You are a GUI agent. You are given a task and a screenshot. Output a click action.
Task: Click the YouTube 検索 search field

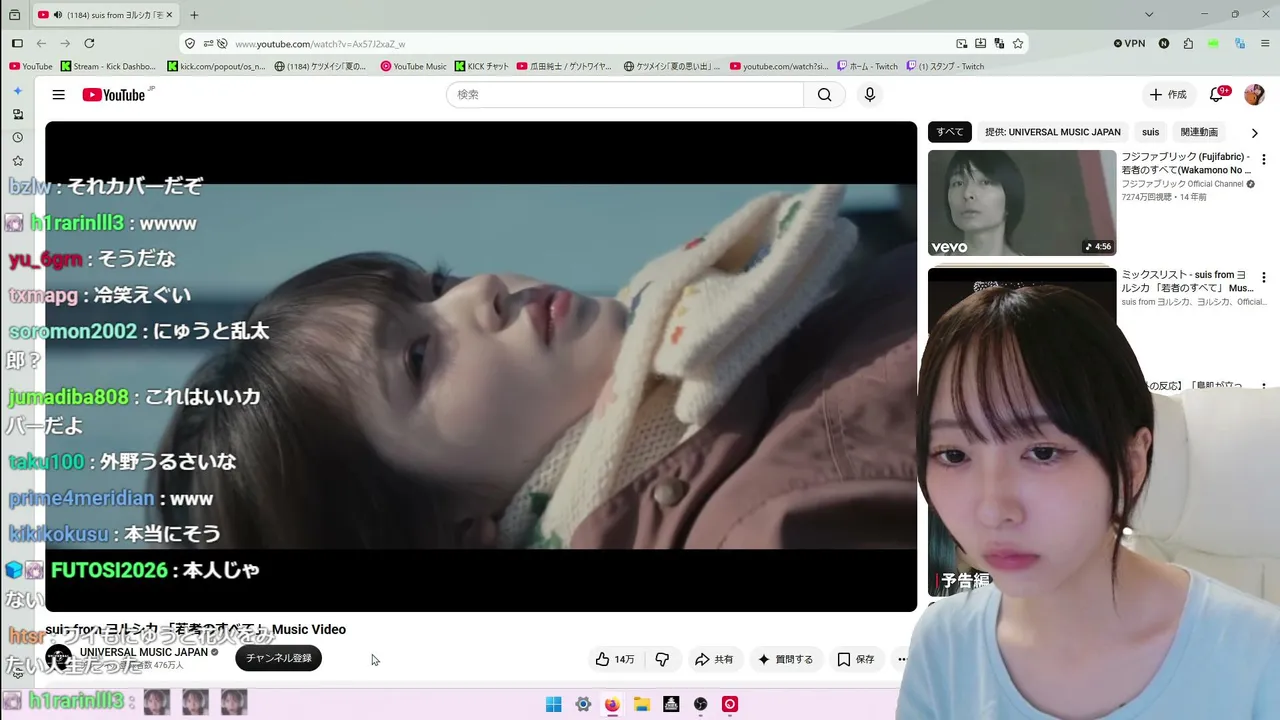click(625, 95)
